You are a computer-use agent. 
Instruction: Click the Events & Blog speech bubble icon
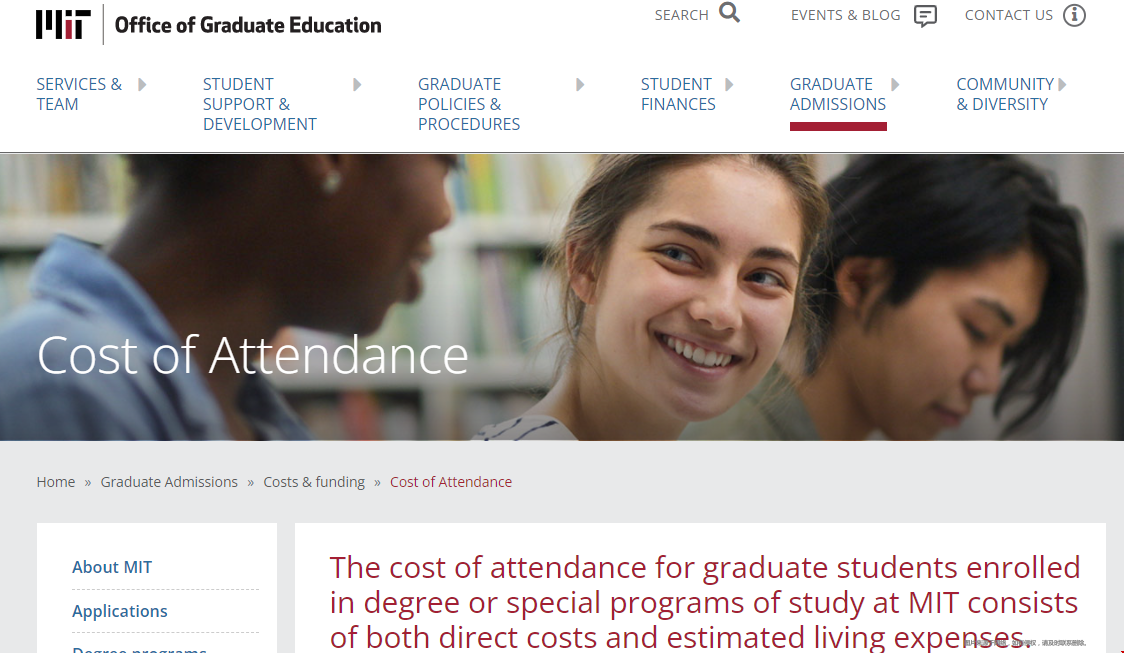point(926,16)
